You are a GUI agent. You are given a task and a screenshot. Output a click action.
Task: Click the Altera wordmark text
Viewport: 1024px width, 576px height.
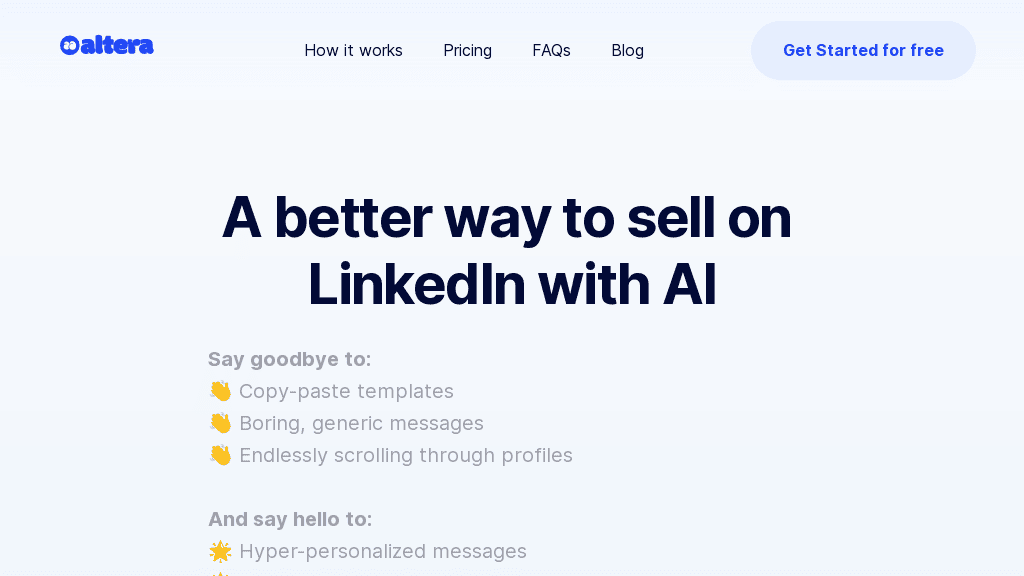117,44
